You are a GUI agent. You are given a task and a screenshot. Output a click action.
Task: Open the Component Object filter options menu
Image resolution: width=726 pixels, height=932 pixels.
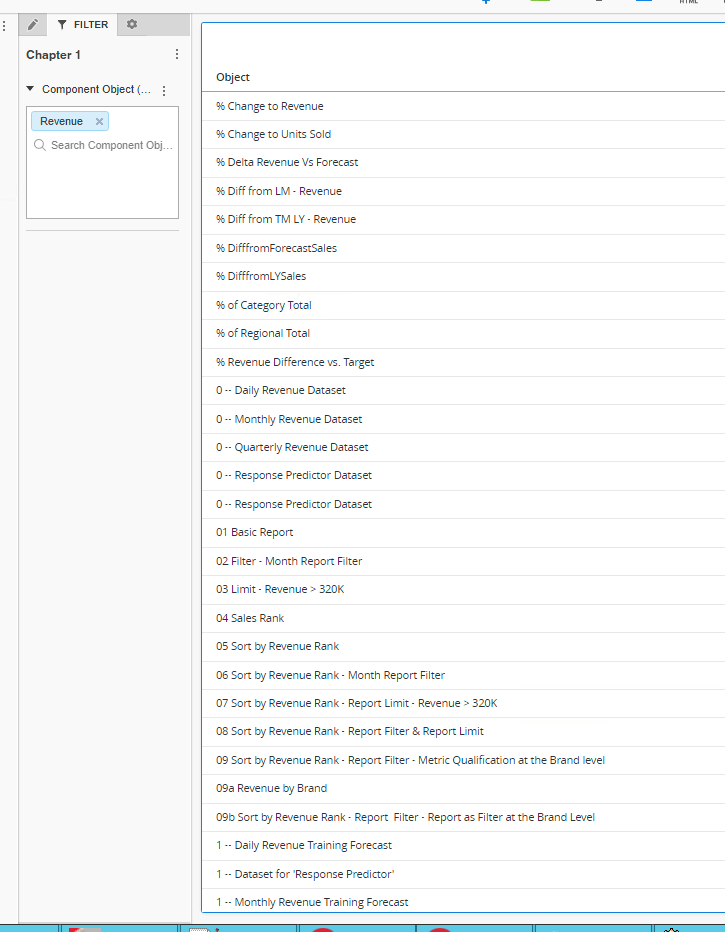164,90
